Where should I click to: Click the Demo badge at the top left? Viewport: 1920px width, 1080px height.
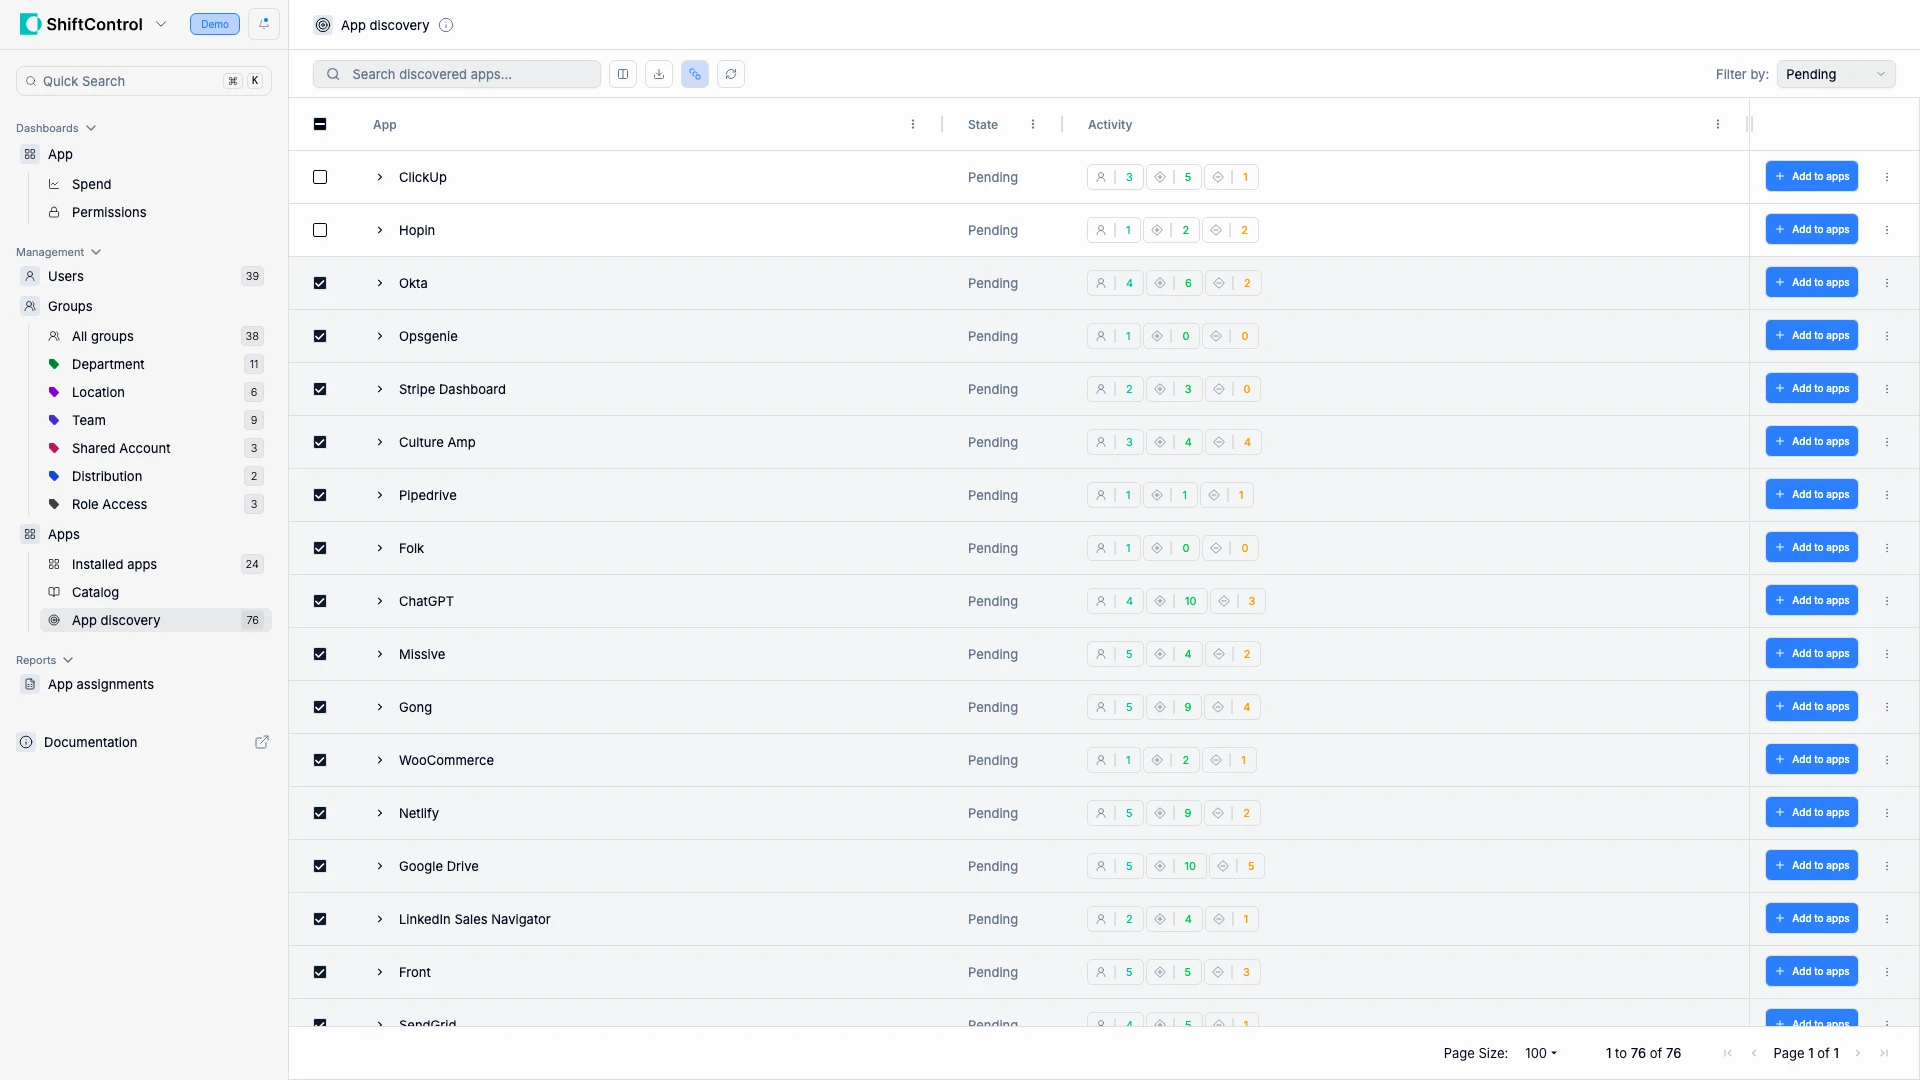[x=213, y=24]
